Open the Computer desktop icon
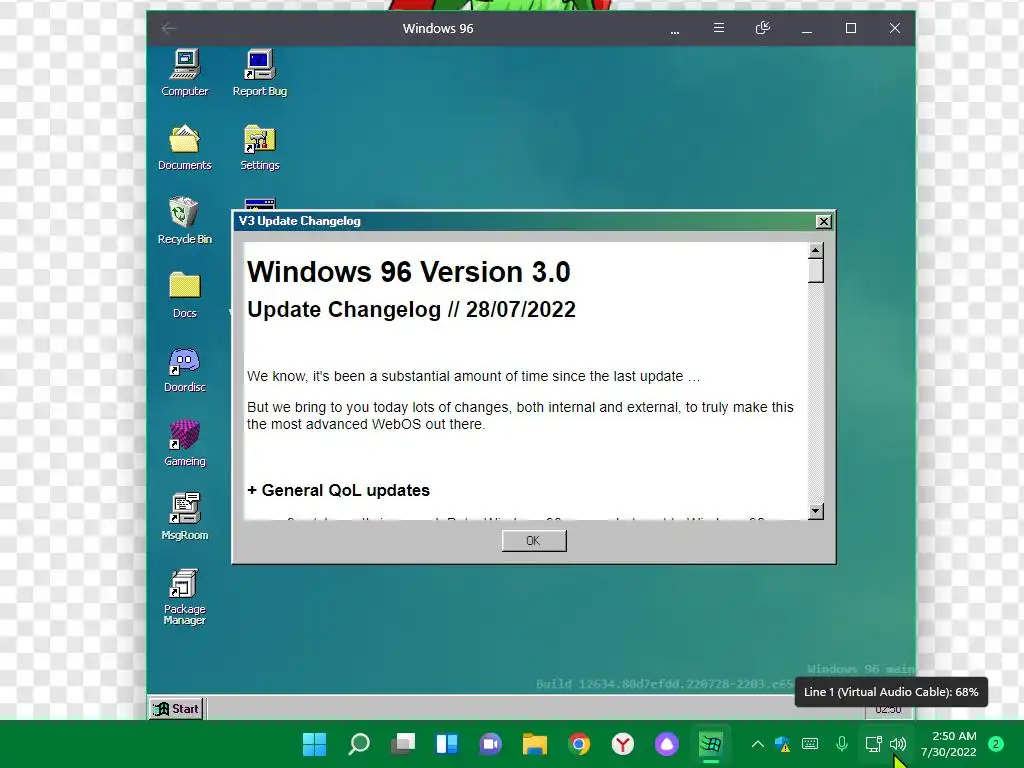Viewport: 1024px width, 768px height. coord(185,73)
